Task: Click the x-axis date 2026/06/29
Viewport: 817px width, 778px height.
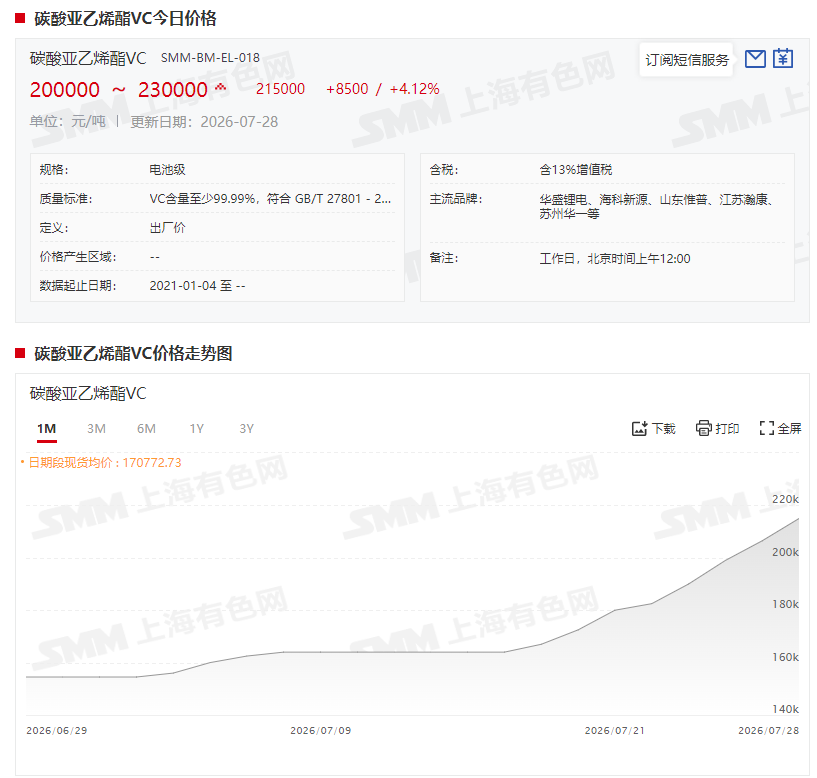Action: tap(57, 731)
